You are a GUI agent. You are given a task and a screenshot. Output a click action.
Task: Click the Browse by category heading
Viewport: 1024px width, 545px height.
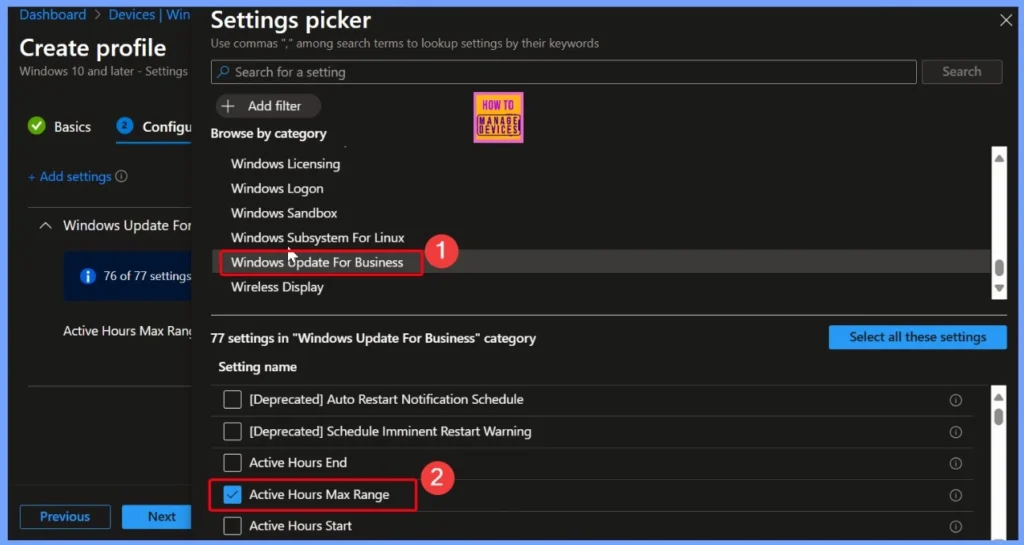268,133
